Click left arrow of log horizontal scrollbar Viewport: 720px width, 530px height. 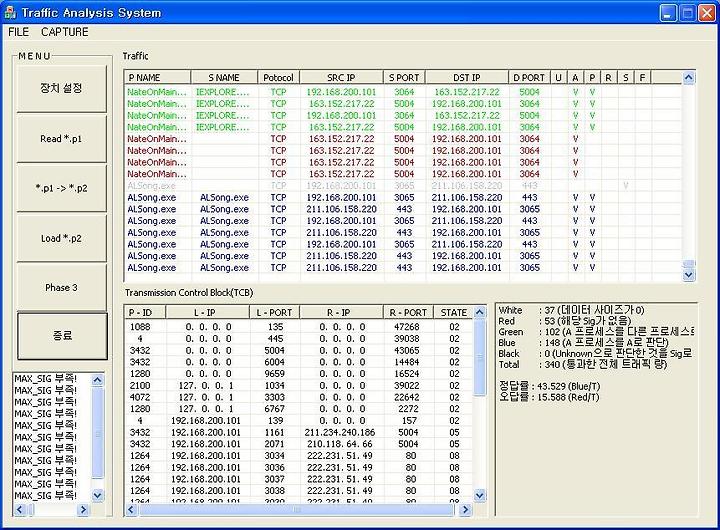pos(19,509)
